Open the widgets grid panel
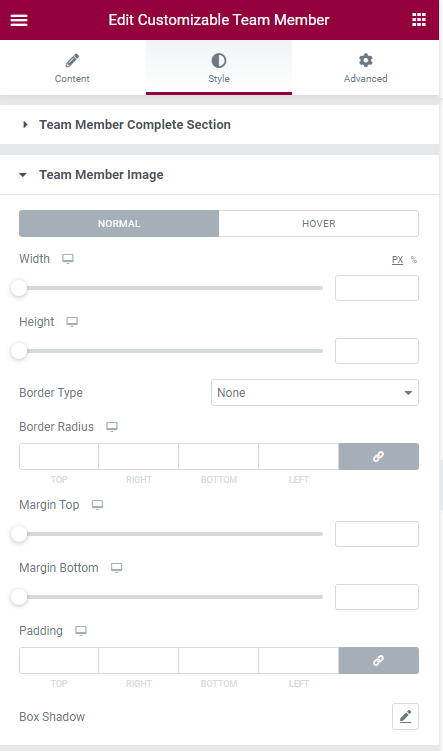Viewport: 443px width, 751px height. tap(419, 20)
